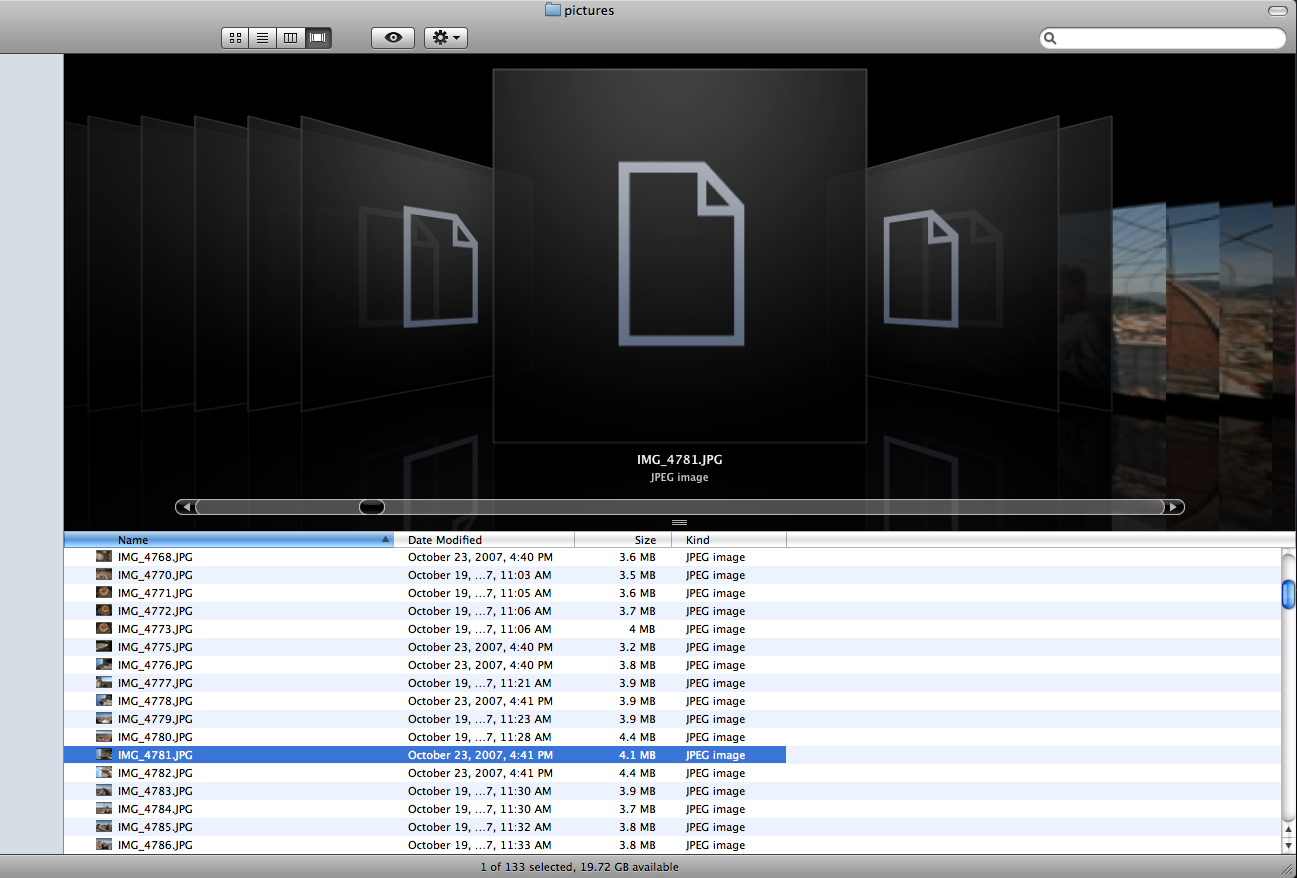Click the file icon of IMG_4779.JPG

point(104,719)
